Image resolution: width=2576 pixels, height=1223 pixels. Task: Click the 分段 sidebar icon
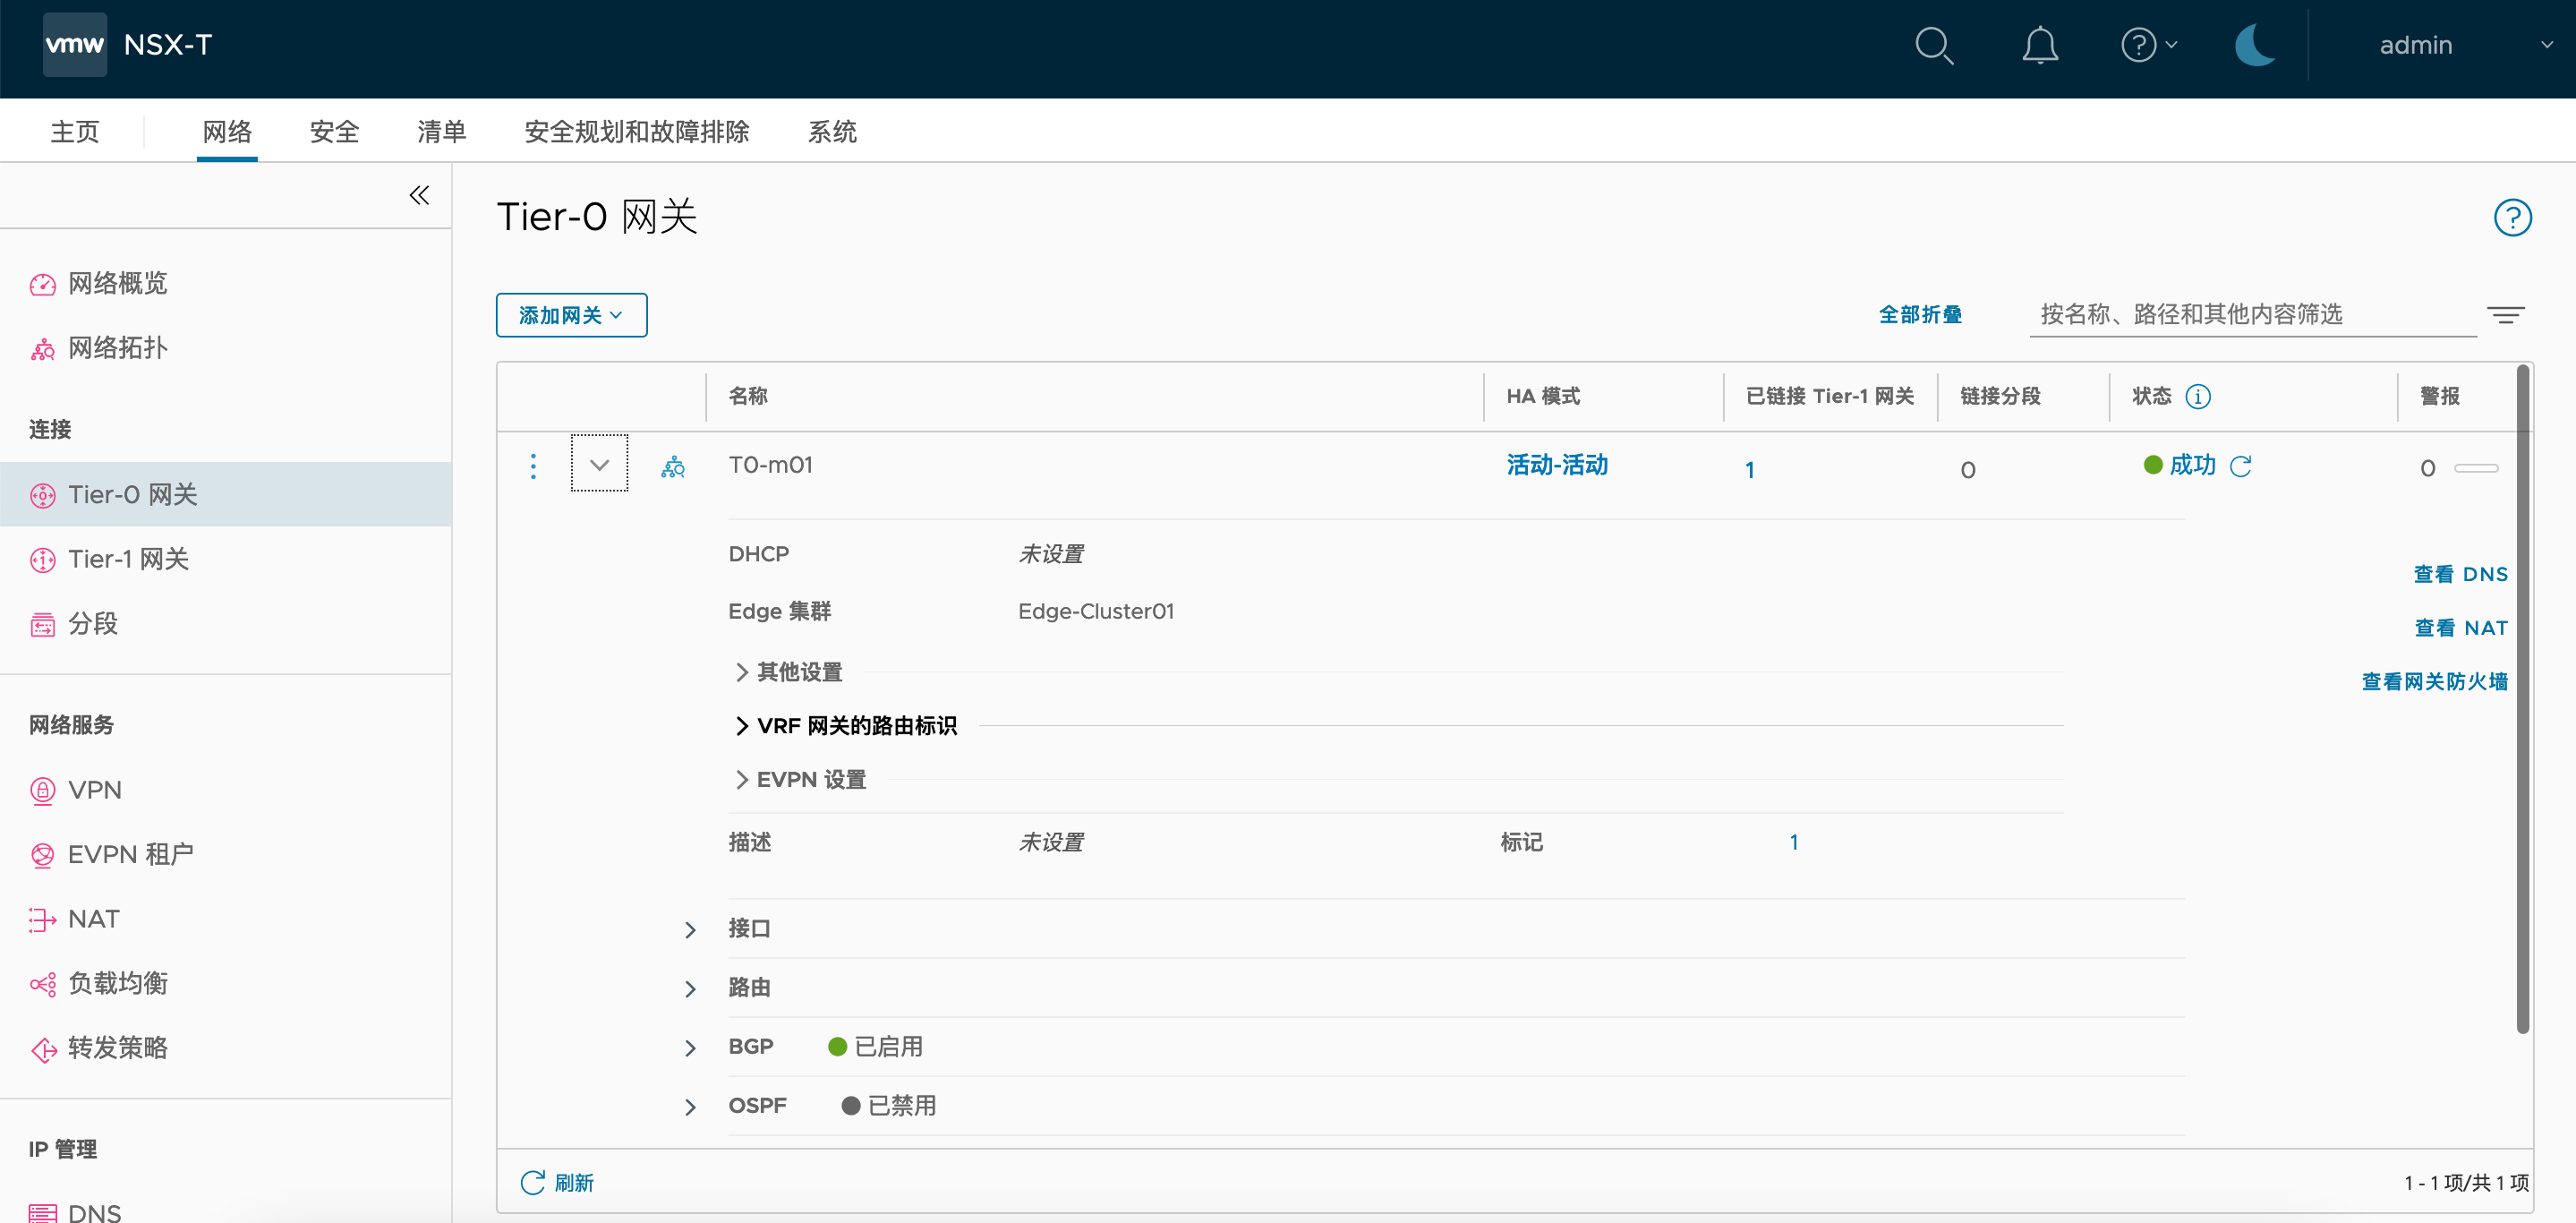[42, 625]
